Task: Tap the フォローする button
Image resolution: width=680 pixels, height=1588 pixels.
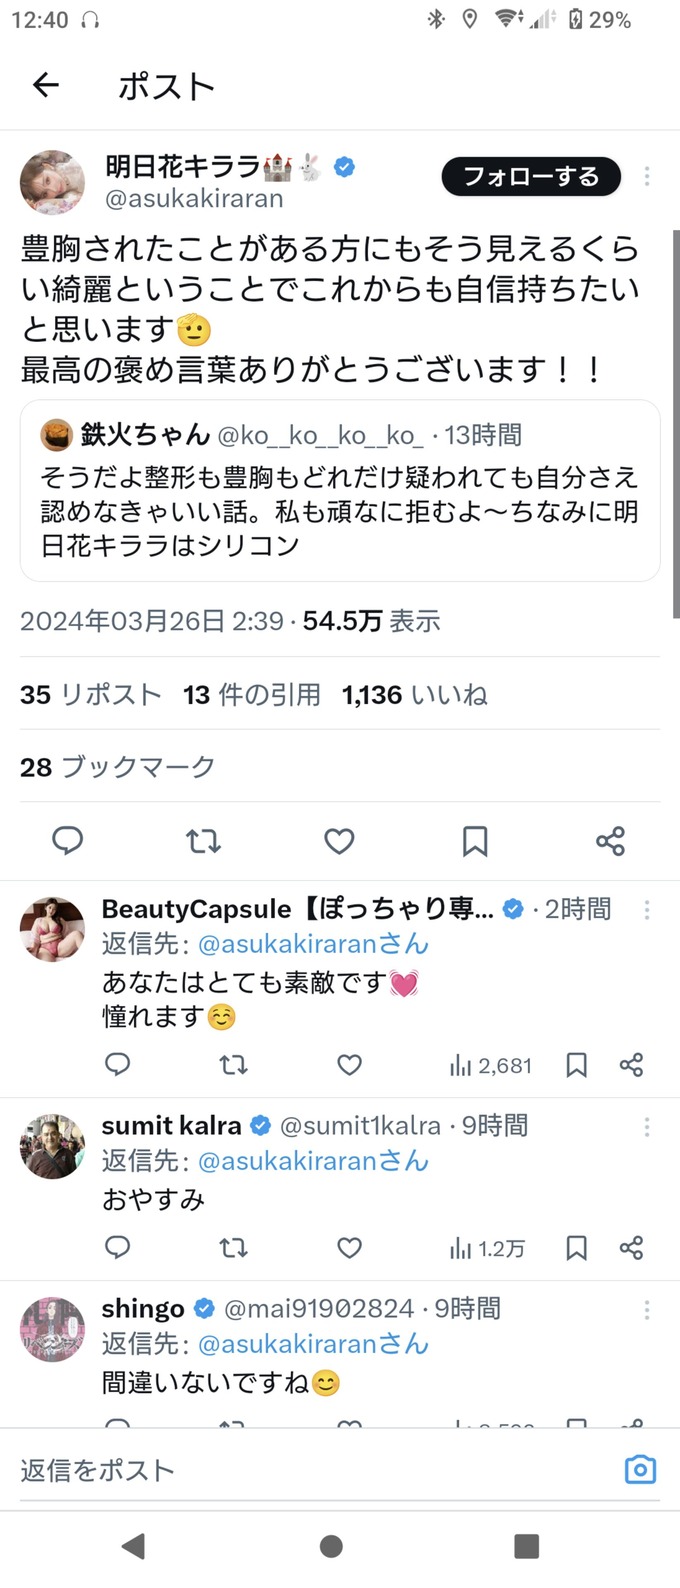Action: tap(531, 177)
